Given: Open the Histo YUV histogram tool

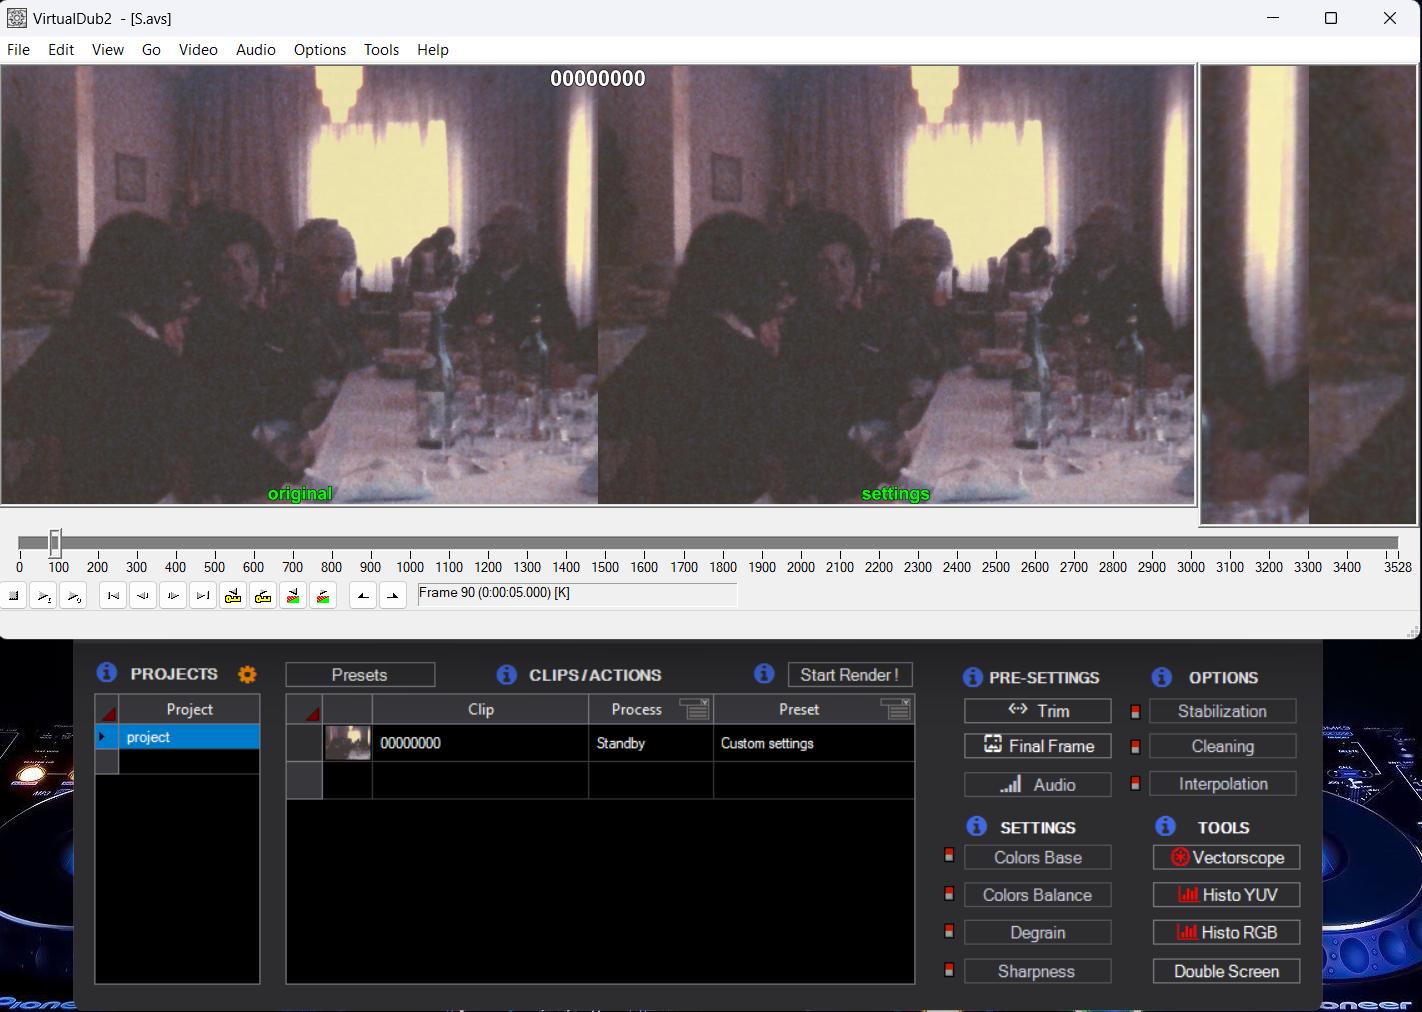Looking at the screenshot, I should [1226, 895].
